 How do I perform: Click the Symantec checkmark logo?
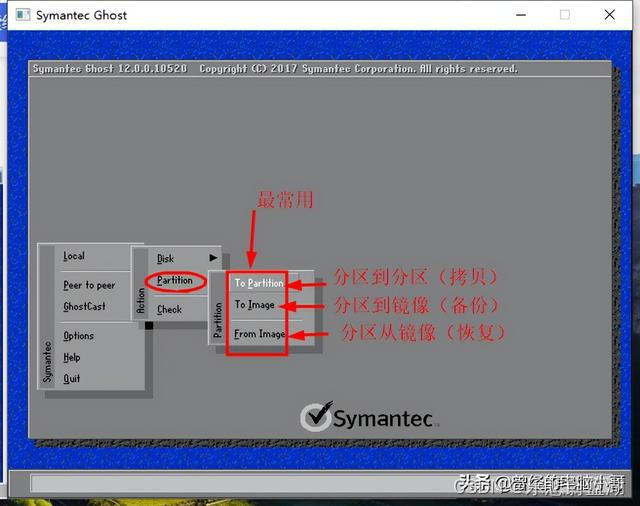click(x=316, y=416)
